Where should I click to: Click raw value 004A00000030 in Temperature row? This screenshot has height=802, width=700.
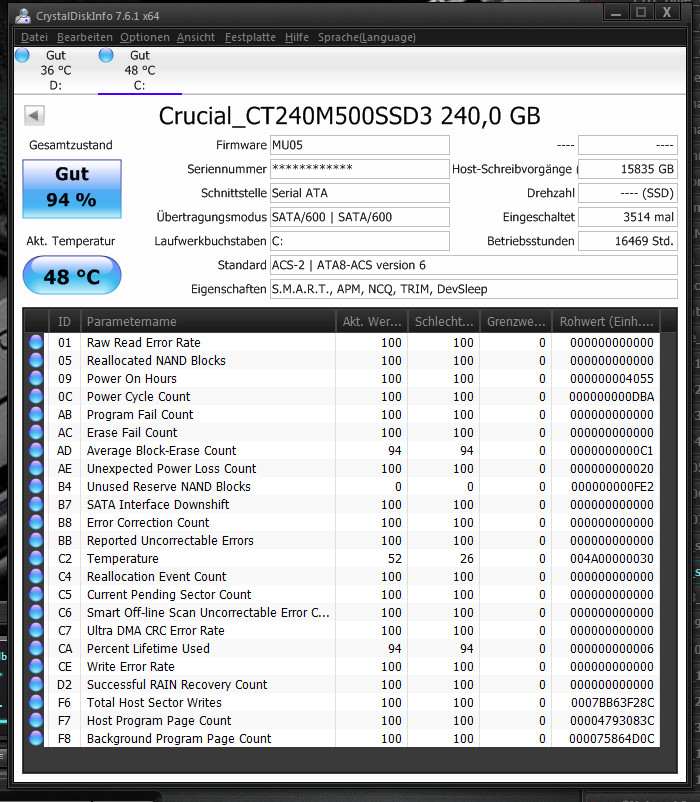[612, 559]
